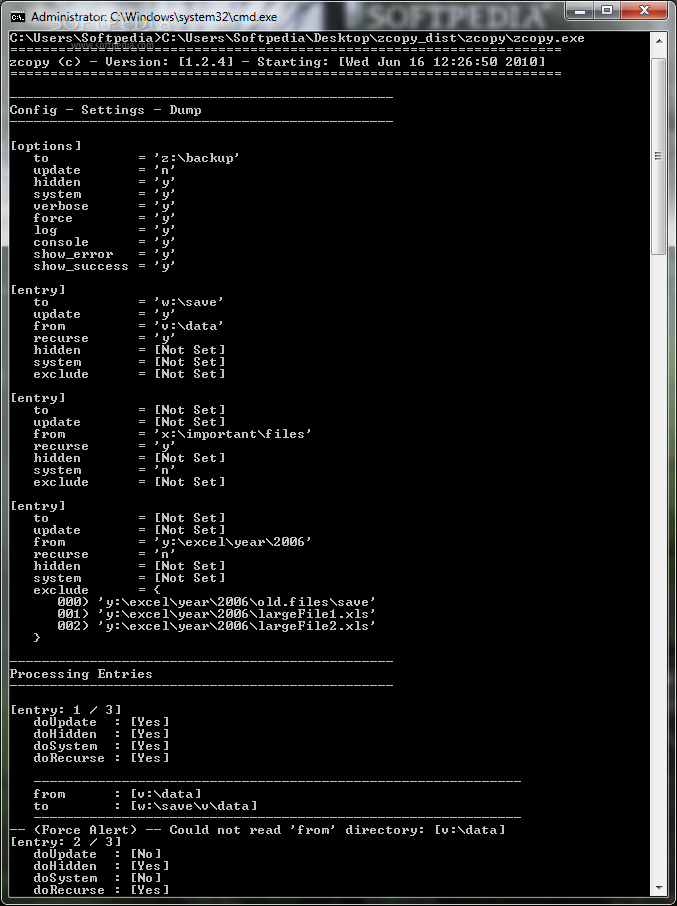The image size is (677, 906).
Task: Click the Administrator cmd.exe title bar text
Action: pyautogui.click(x=154, y=16)
